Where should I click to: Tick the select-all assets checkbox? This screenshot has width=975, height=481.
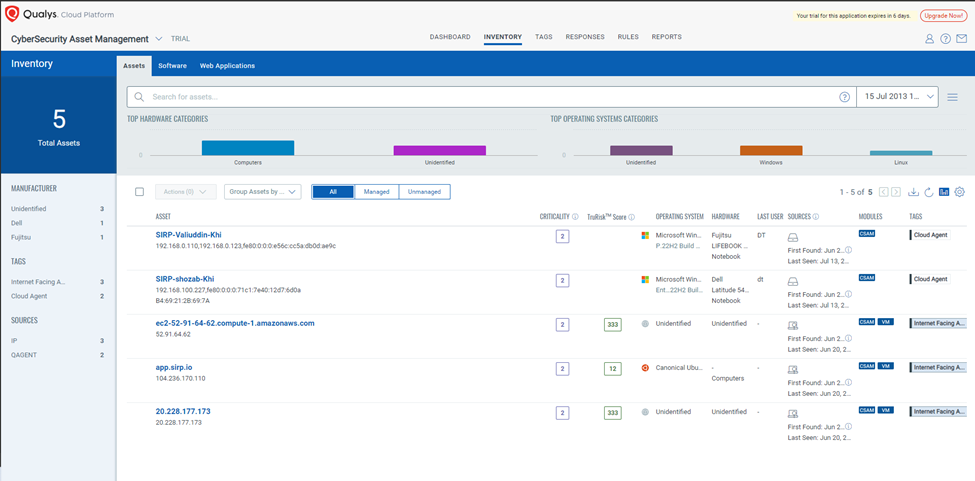pos(140,192)
